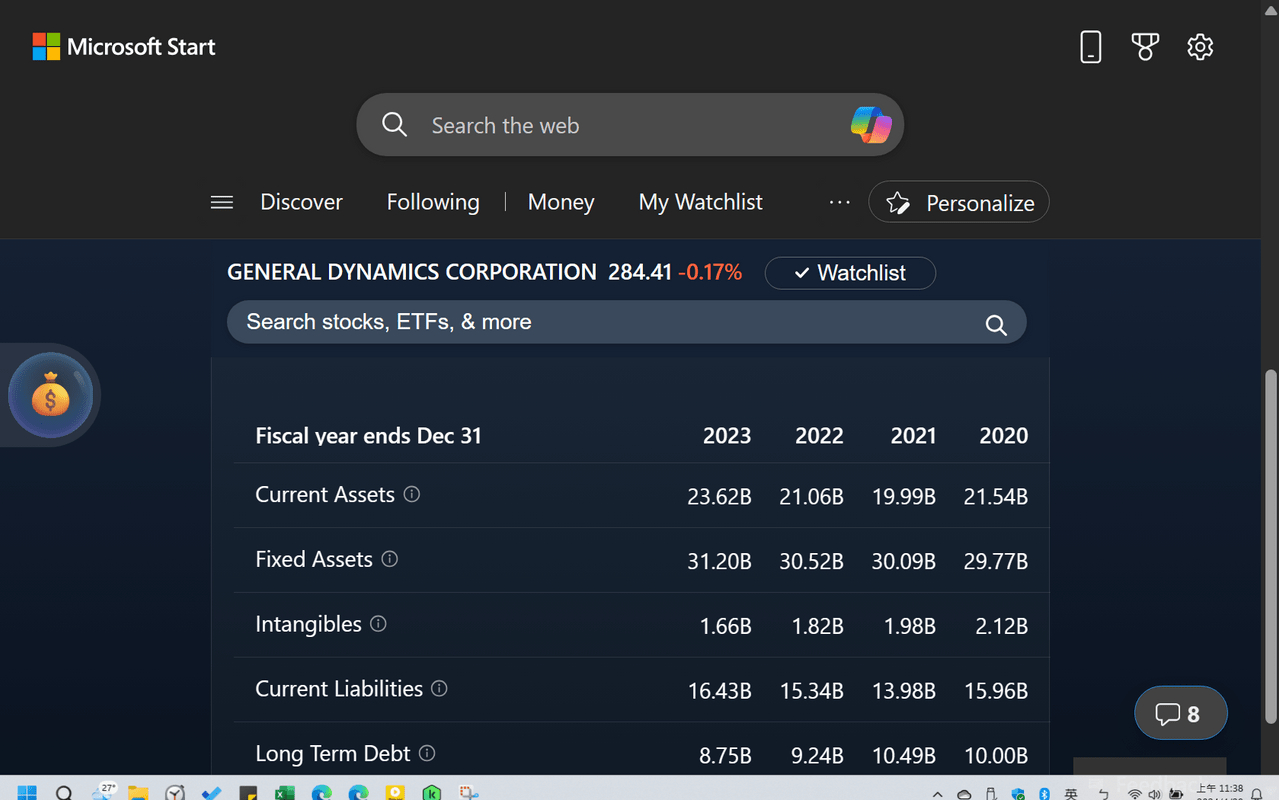Open Excel from the Windows taskbar
Image resolution: width=1279 pixels, height=800 pixels.
(x=284, y=793)
